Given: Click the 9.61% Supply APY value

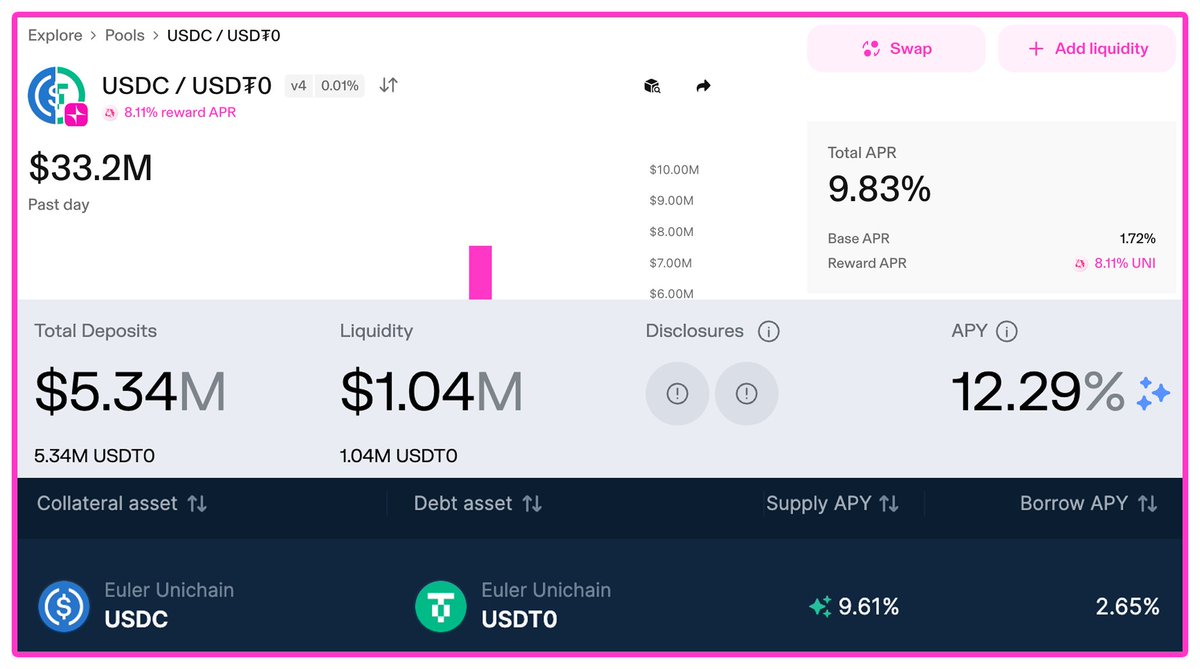Looking at the screenshot, I should (x=869, y=606).
